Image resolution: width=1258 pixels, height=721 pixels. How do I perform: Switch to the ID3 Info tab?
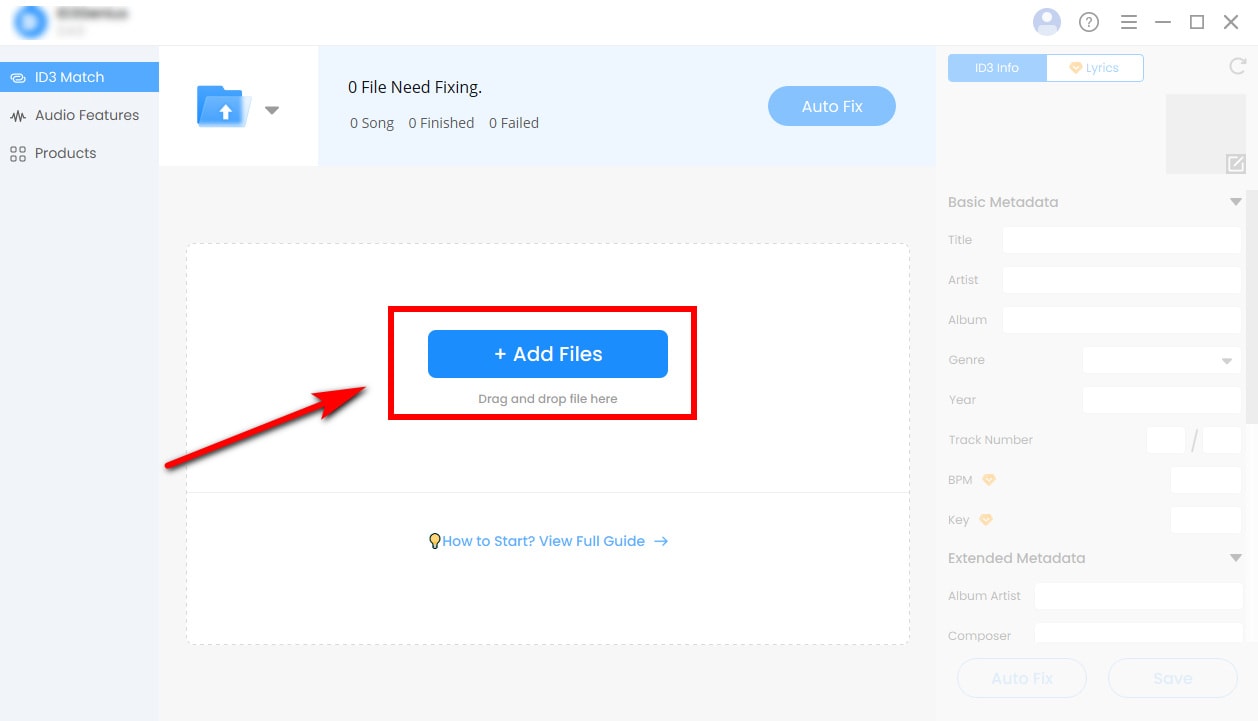tap(997, 68)
